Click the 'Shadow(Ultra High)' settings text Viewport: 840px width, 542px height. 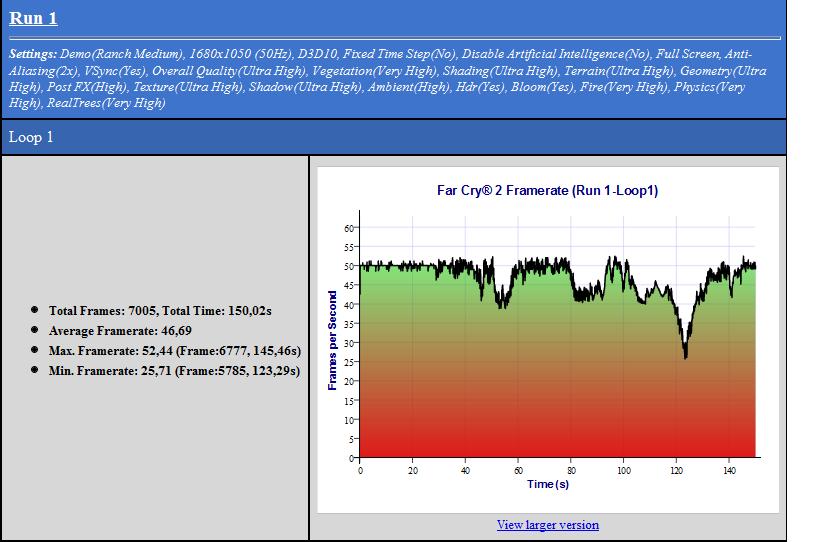(x=305, y=87)
